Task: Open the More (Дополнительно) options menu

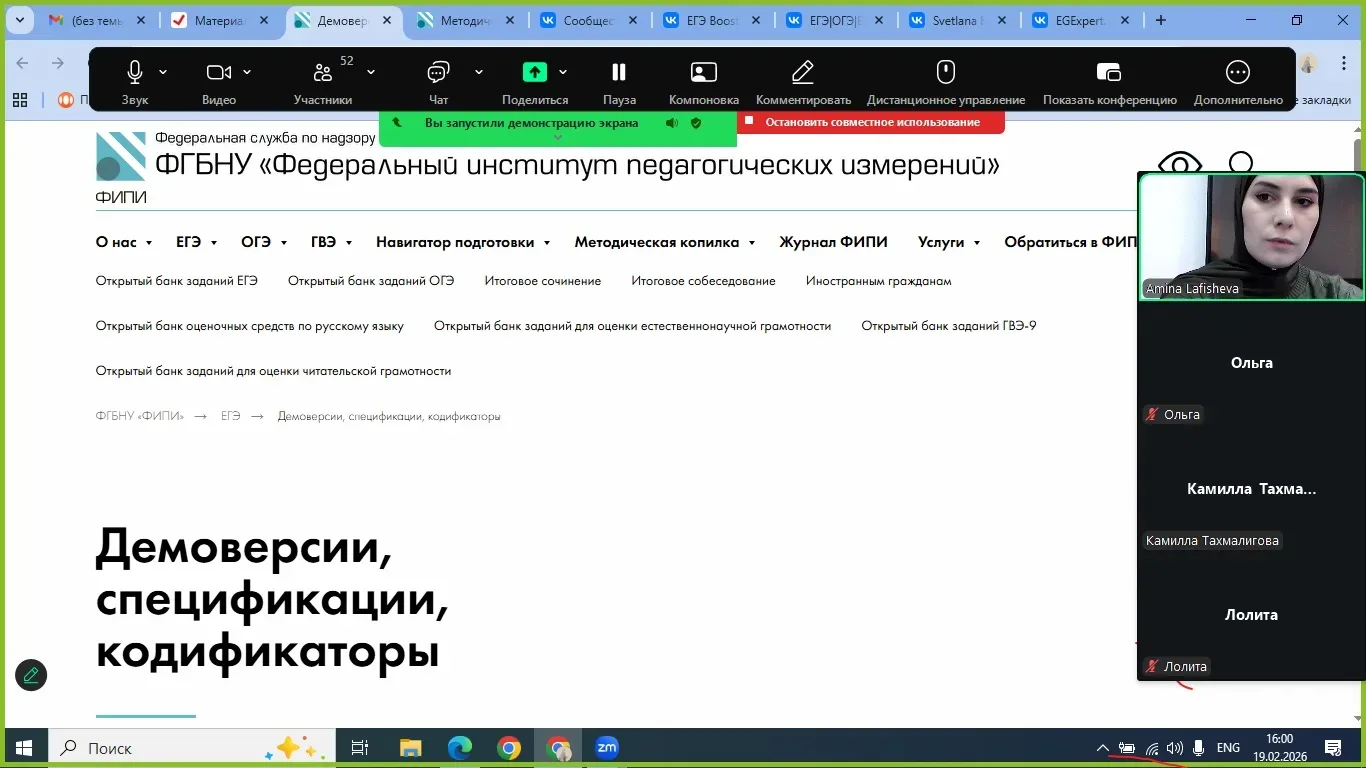Action: pos(1237,73)
